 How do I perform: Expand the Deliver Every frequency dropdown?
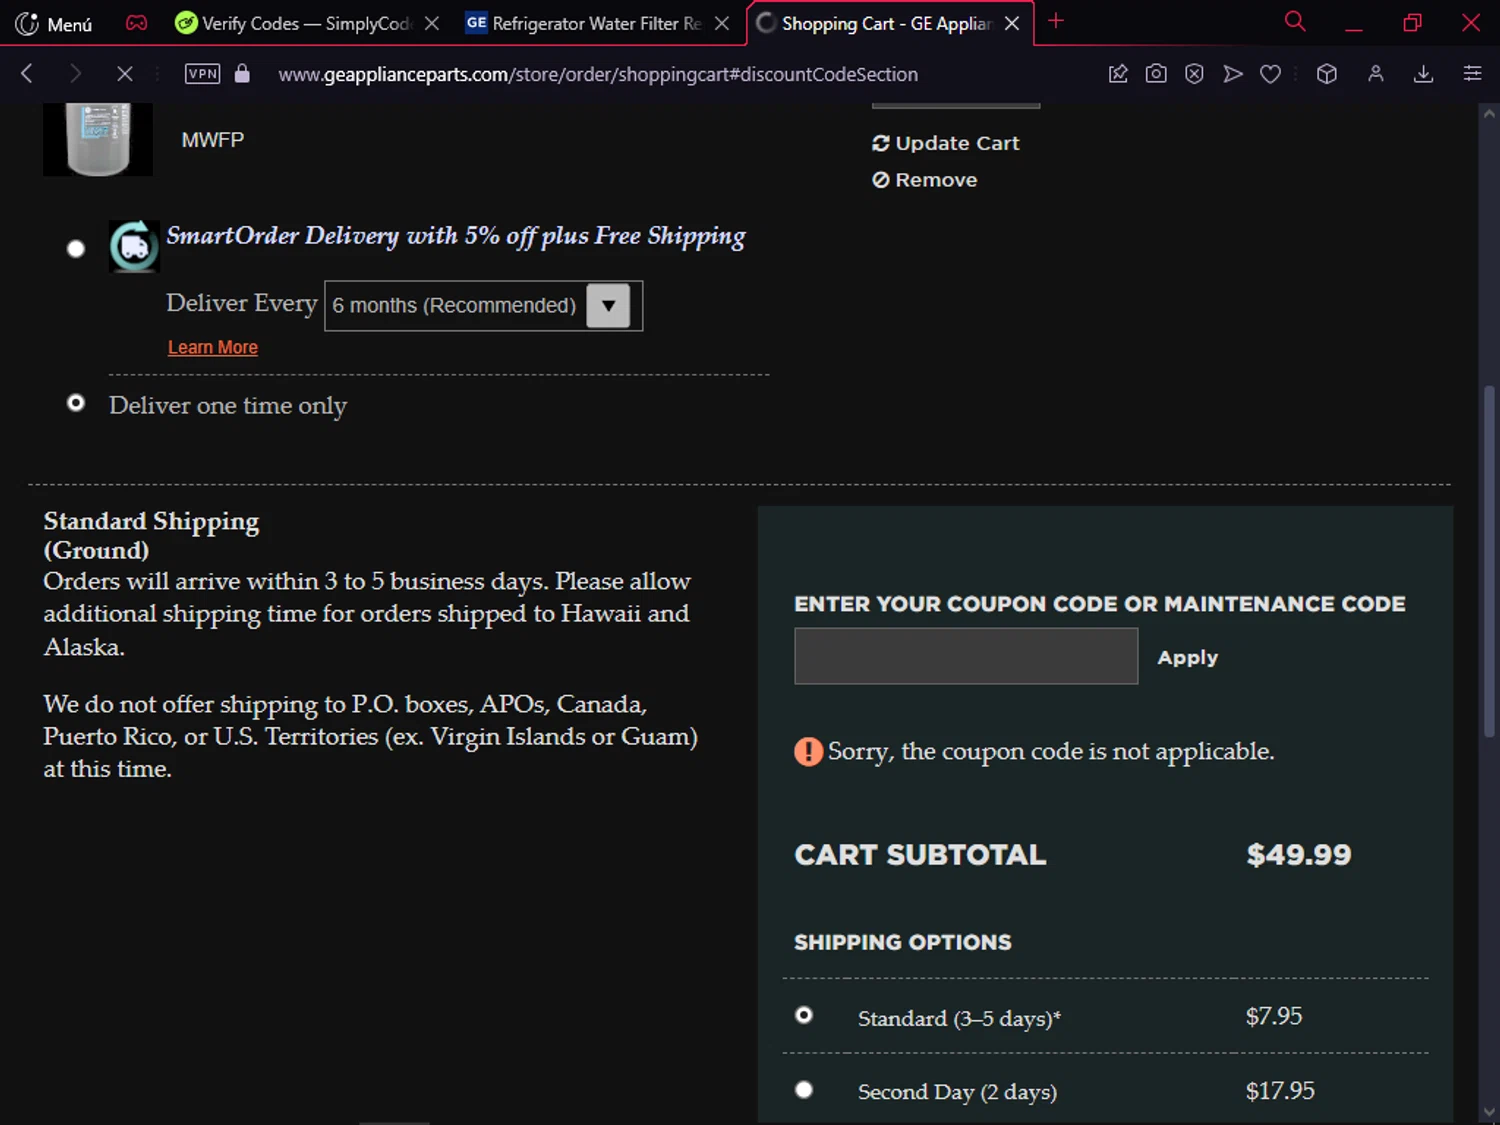pos(608,306)
